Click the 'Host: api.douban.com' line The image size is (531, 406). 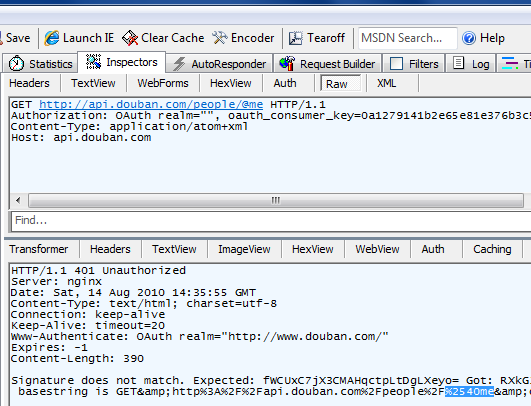coord(81,137)
